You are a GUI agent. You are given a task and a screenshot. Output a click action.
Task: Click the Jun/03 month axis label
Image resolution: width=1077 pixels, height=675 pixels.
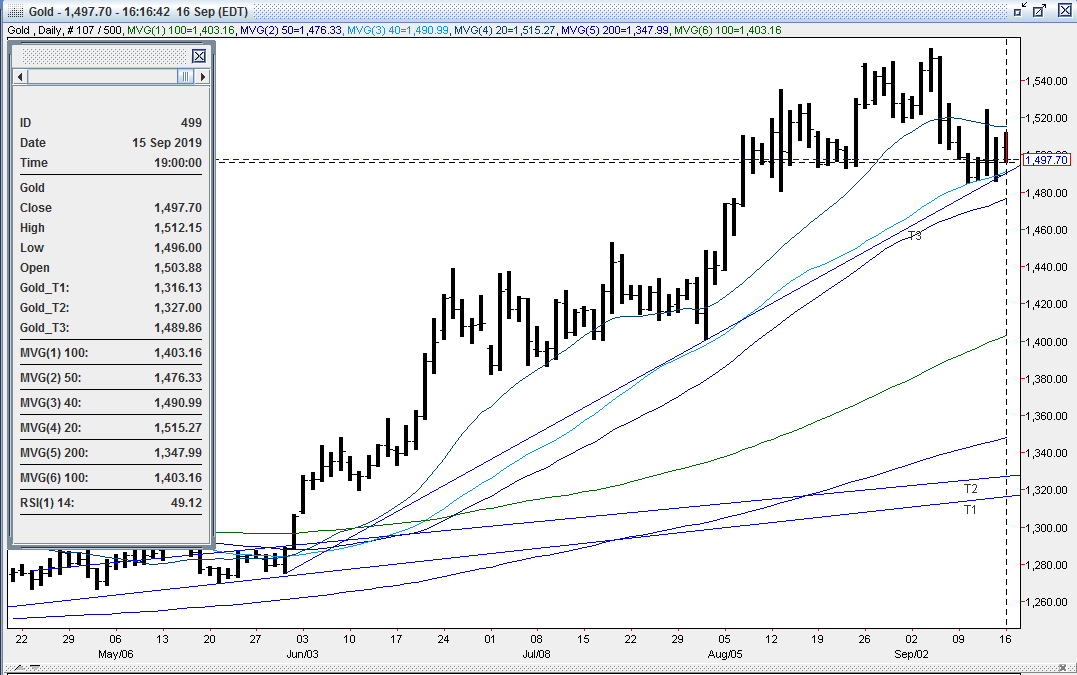point(302,654)
